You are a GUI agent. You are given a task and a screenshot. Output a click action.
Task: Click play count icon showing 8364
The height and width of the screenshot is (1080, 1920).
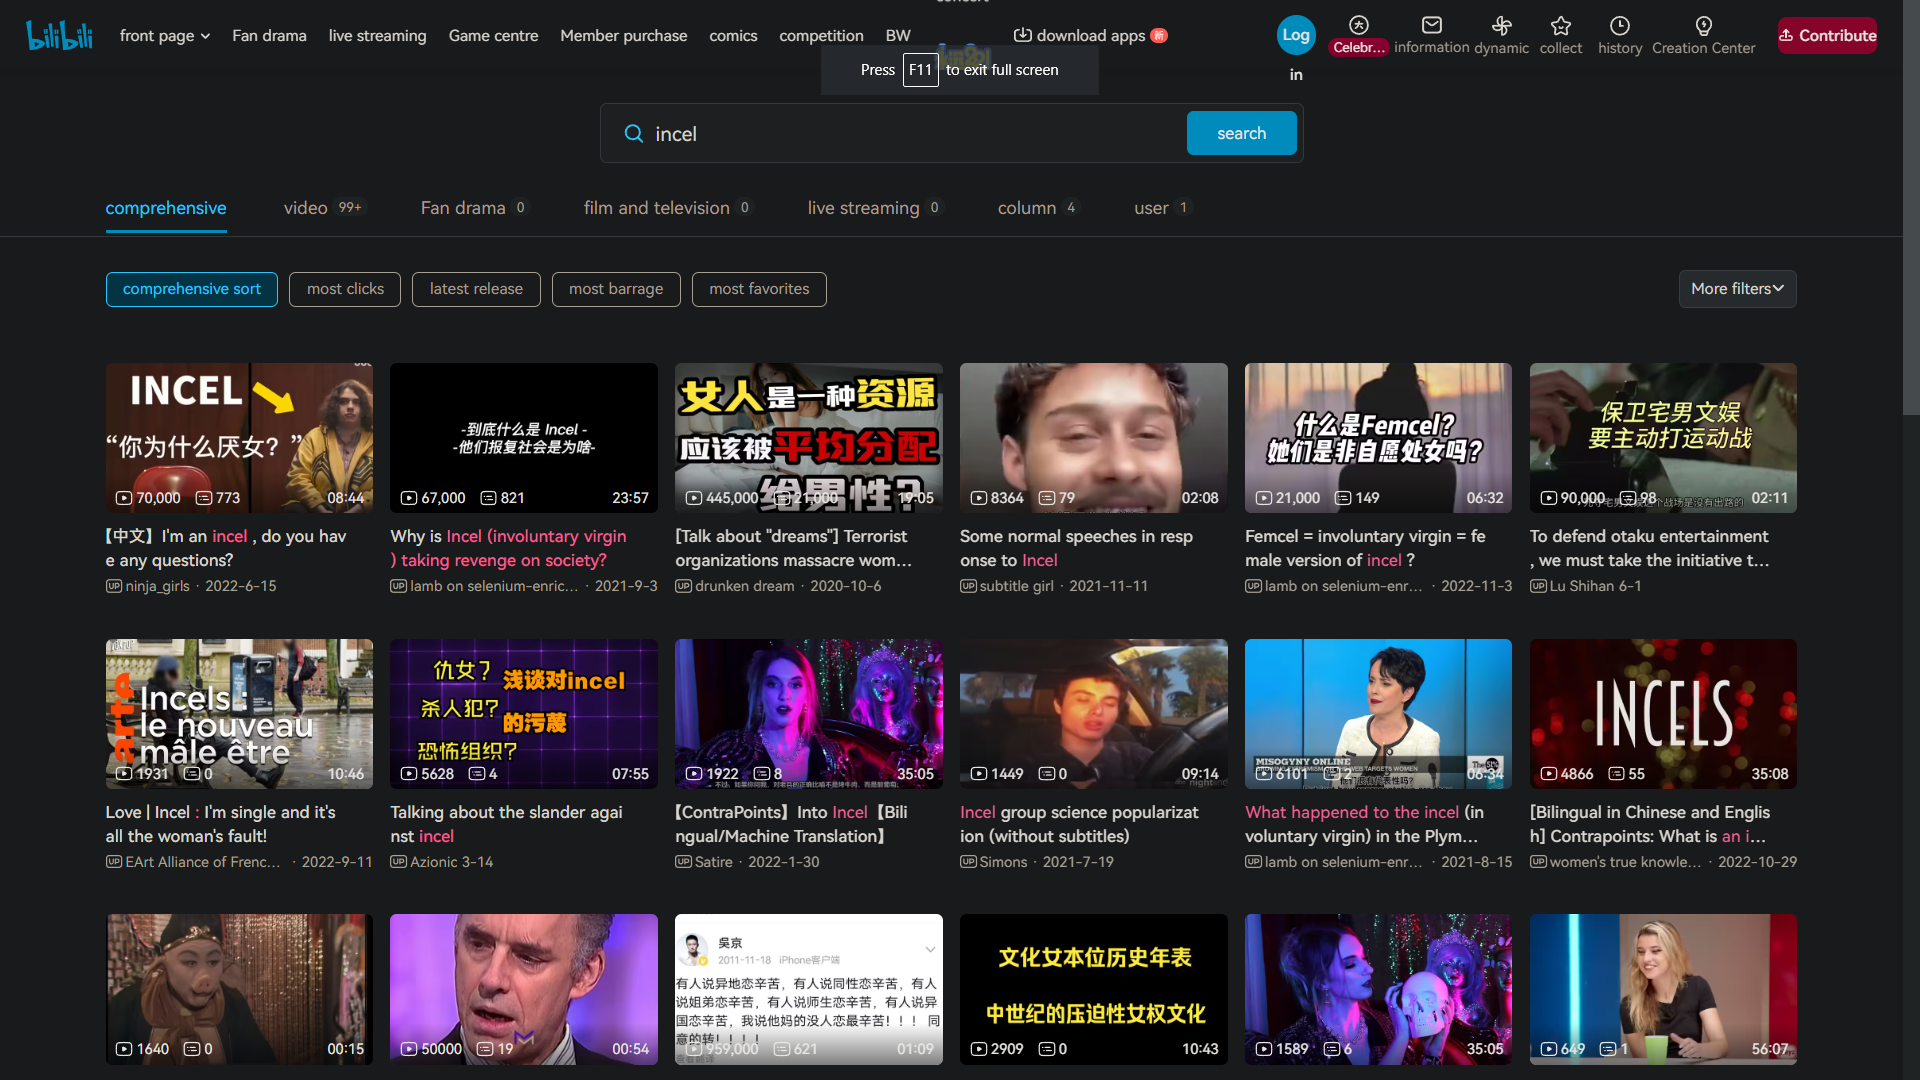click(979, 498)
